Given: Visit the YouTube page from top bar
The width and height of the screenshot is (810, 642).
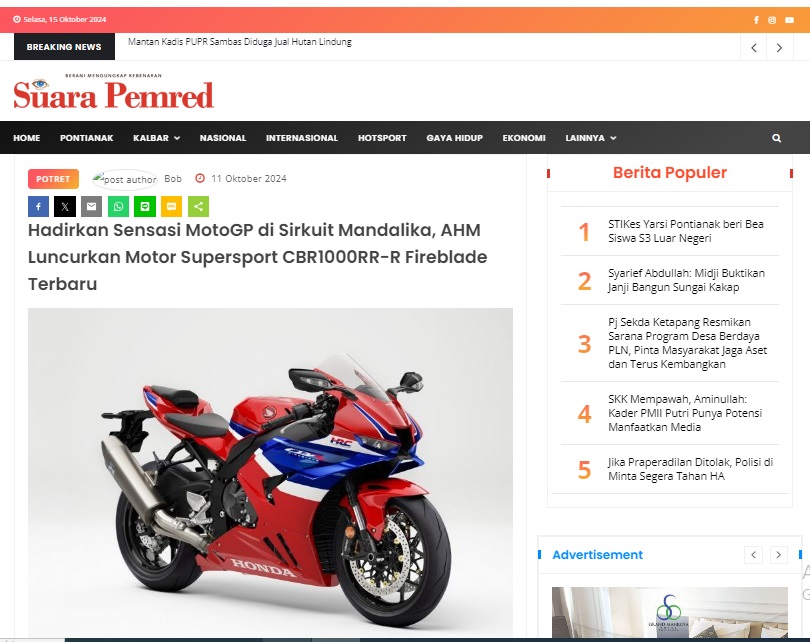Looking at the screenshot, I should click(789, 20).
